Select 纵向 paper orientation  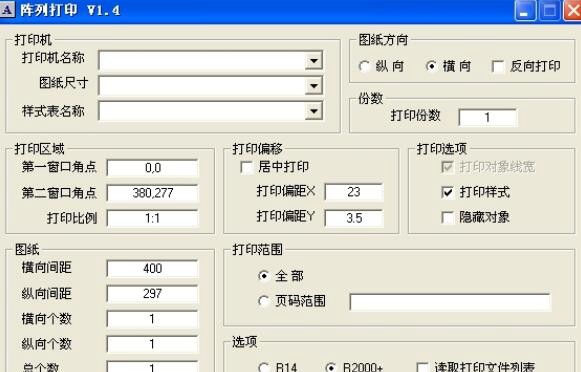click(364, 67)
